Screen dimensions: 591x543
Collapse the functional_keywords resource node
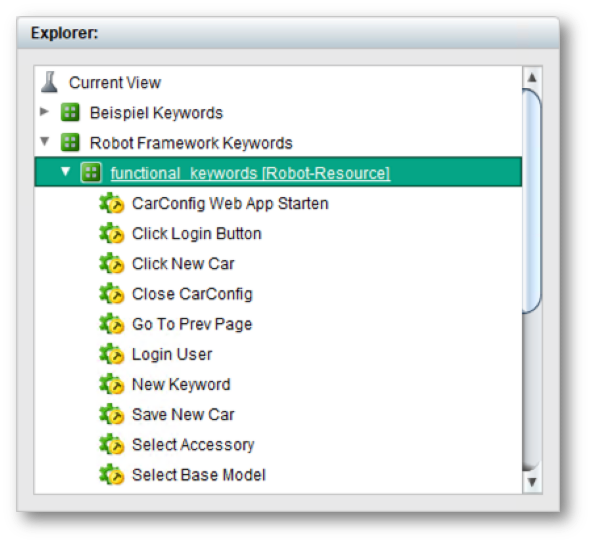pyautogui.click(x=66, y=172)
